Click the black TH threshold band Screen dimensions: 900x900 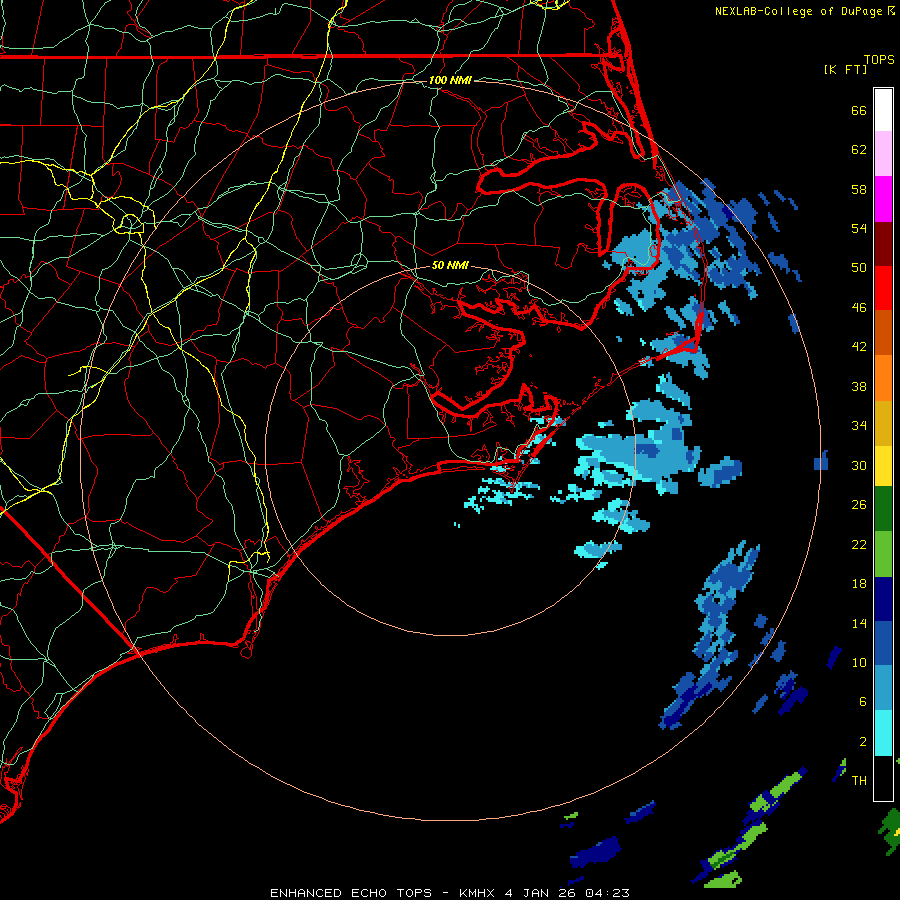click(883, 778)
